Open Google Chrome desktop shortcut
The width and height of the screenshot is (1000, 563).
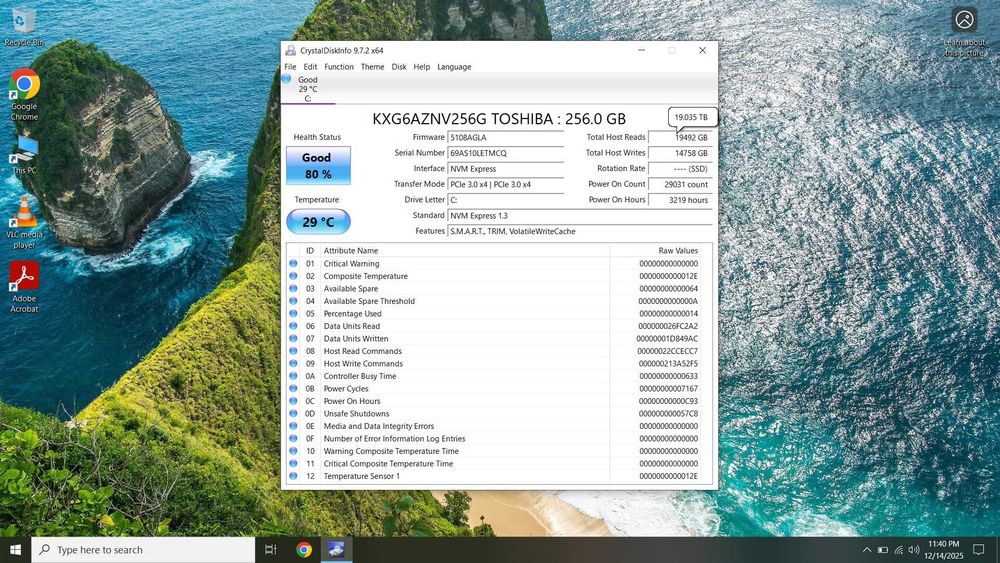click(x=24, y=94)
